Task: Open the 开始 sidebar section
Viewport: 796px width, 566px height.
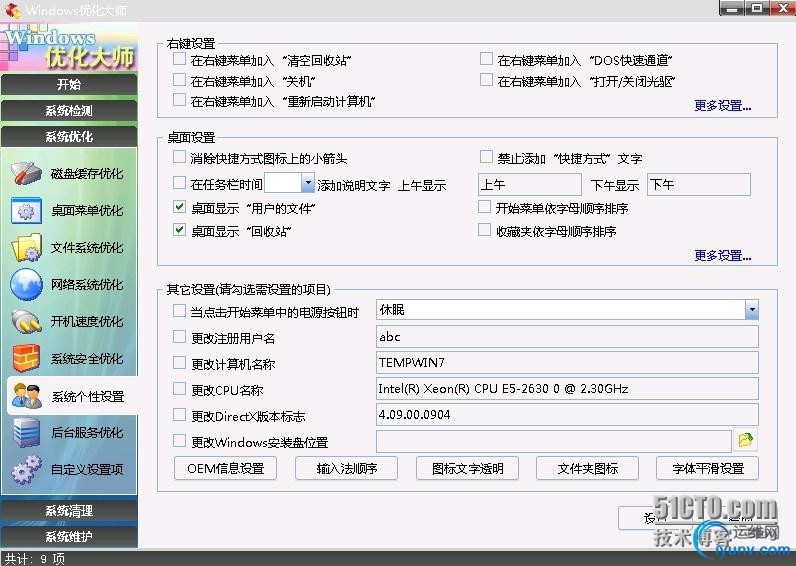Action: (x=69, y=84)
